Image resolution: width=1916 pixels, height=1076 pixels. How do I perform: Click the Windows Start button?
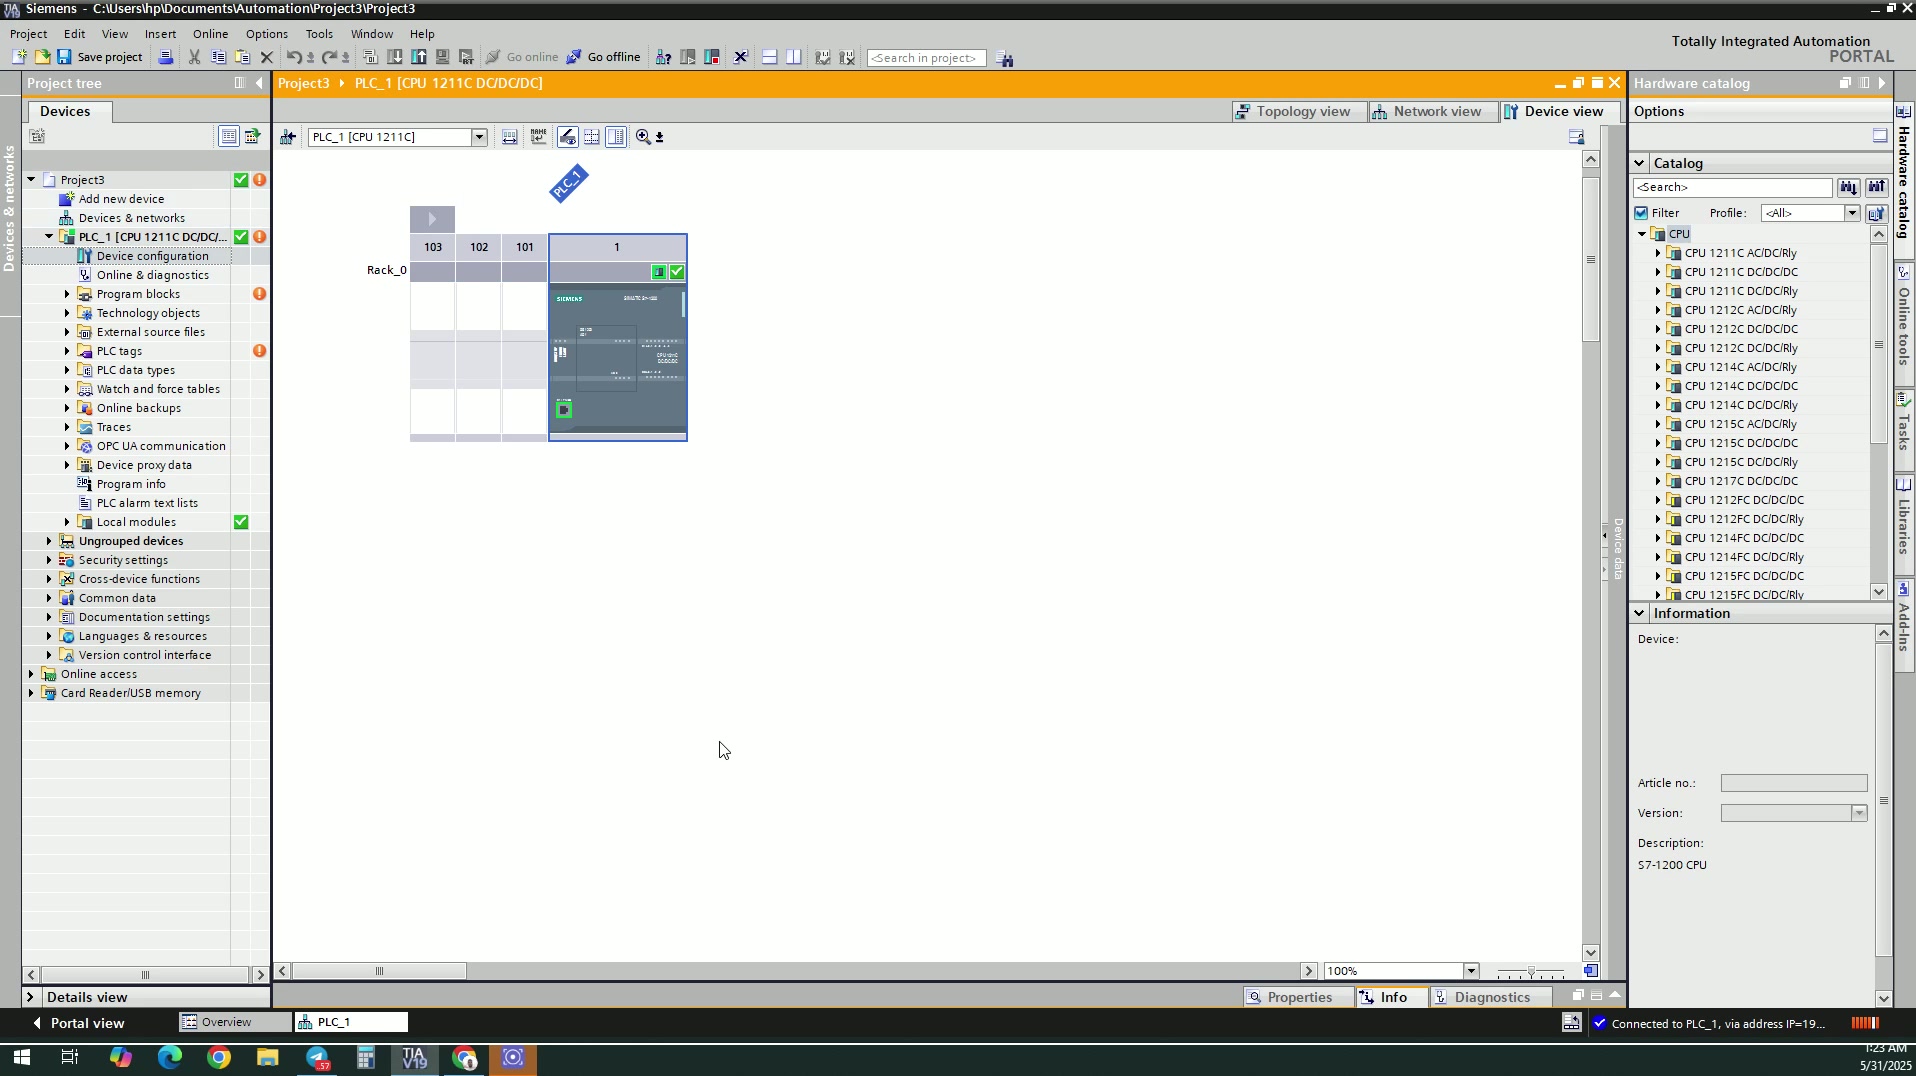tap(20, 1058)
